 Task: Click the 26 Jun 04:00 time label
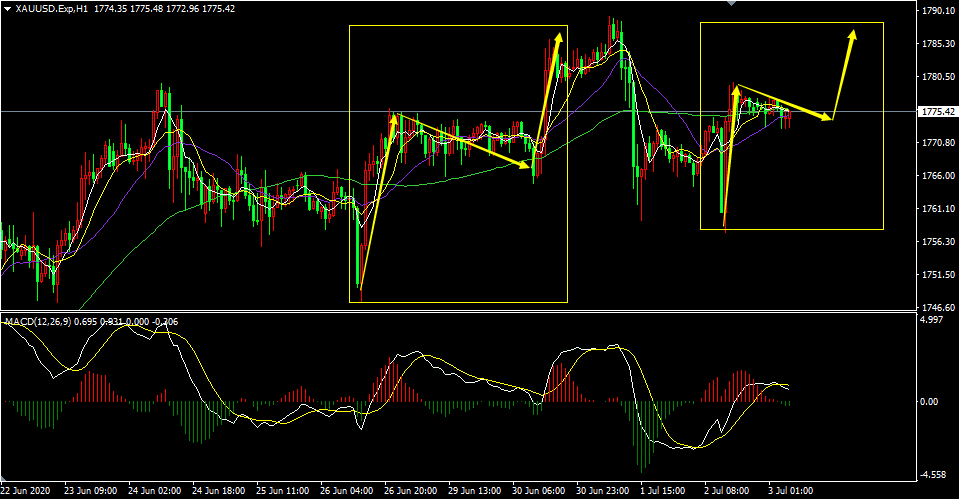(347, 490)
